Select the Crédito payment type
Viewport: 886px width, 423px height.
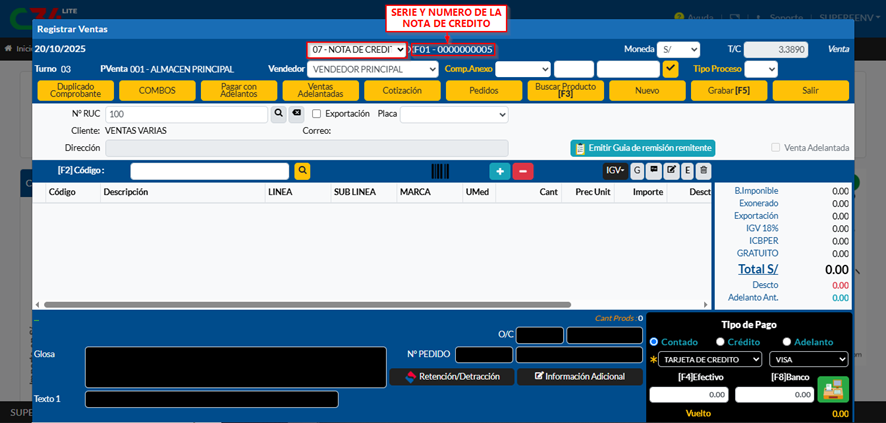(720, 342)
